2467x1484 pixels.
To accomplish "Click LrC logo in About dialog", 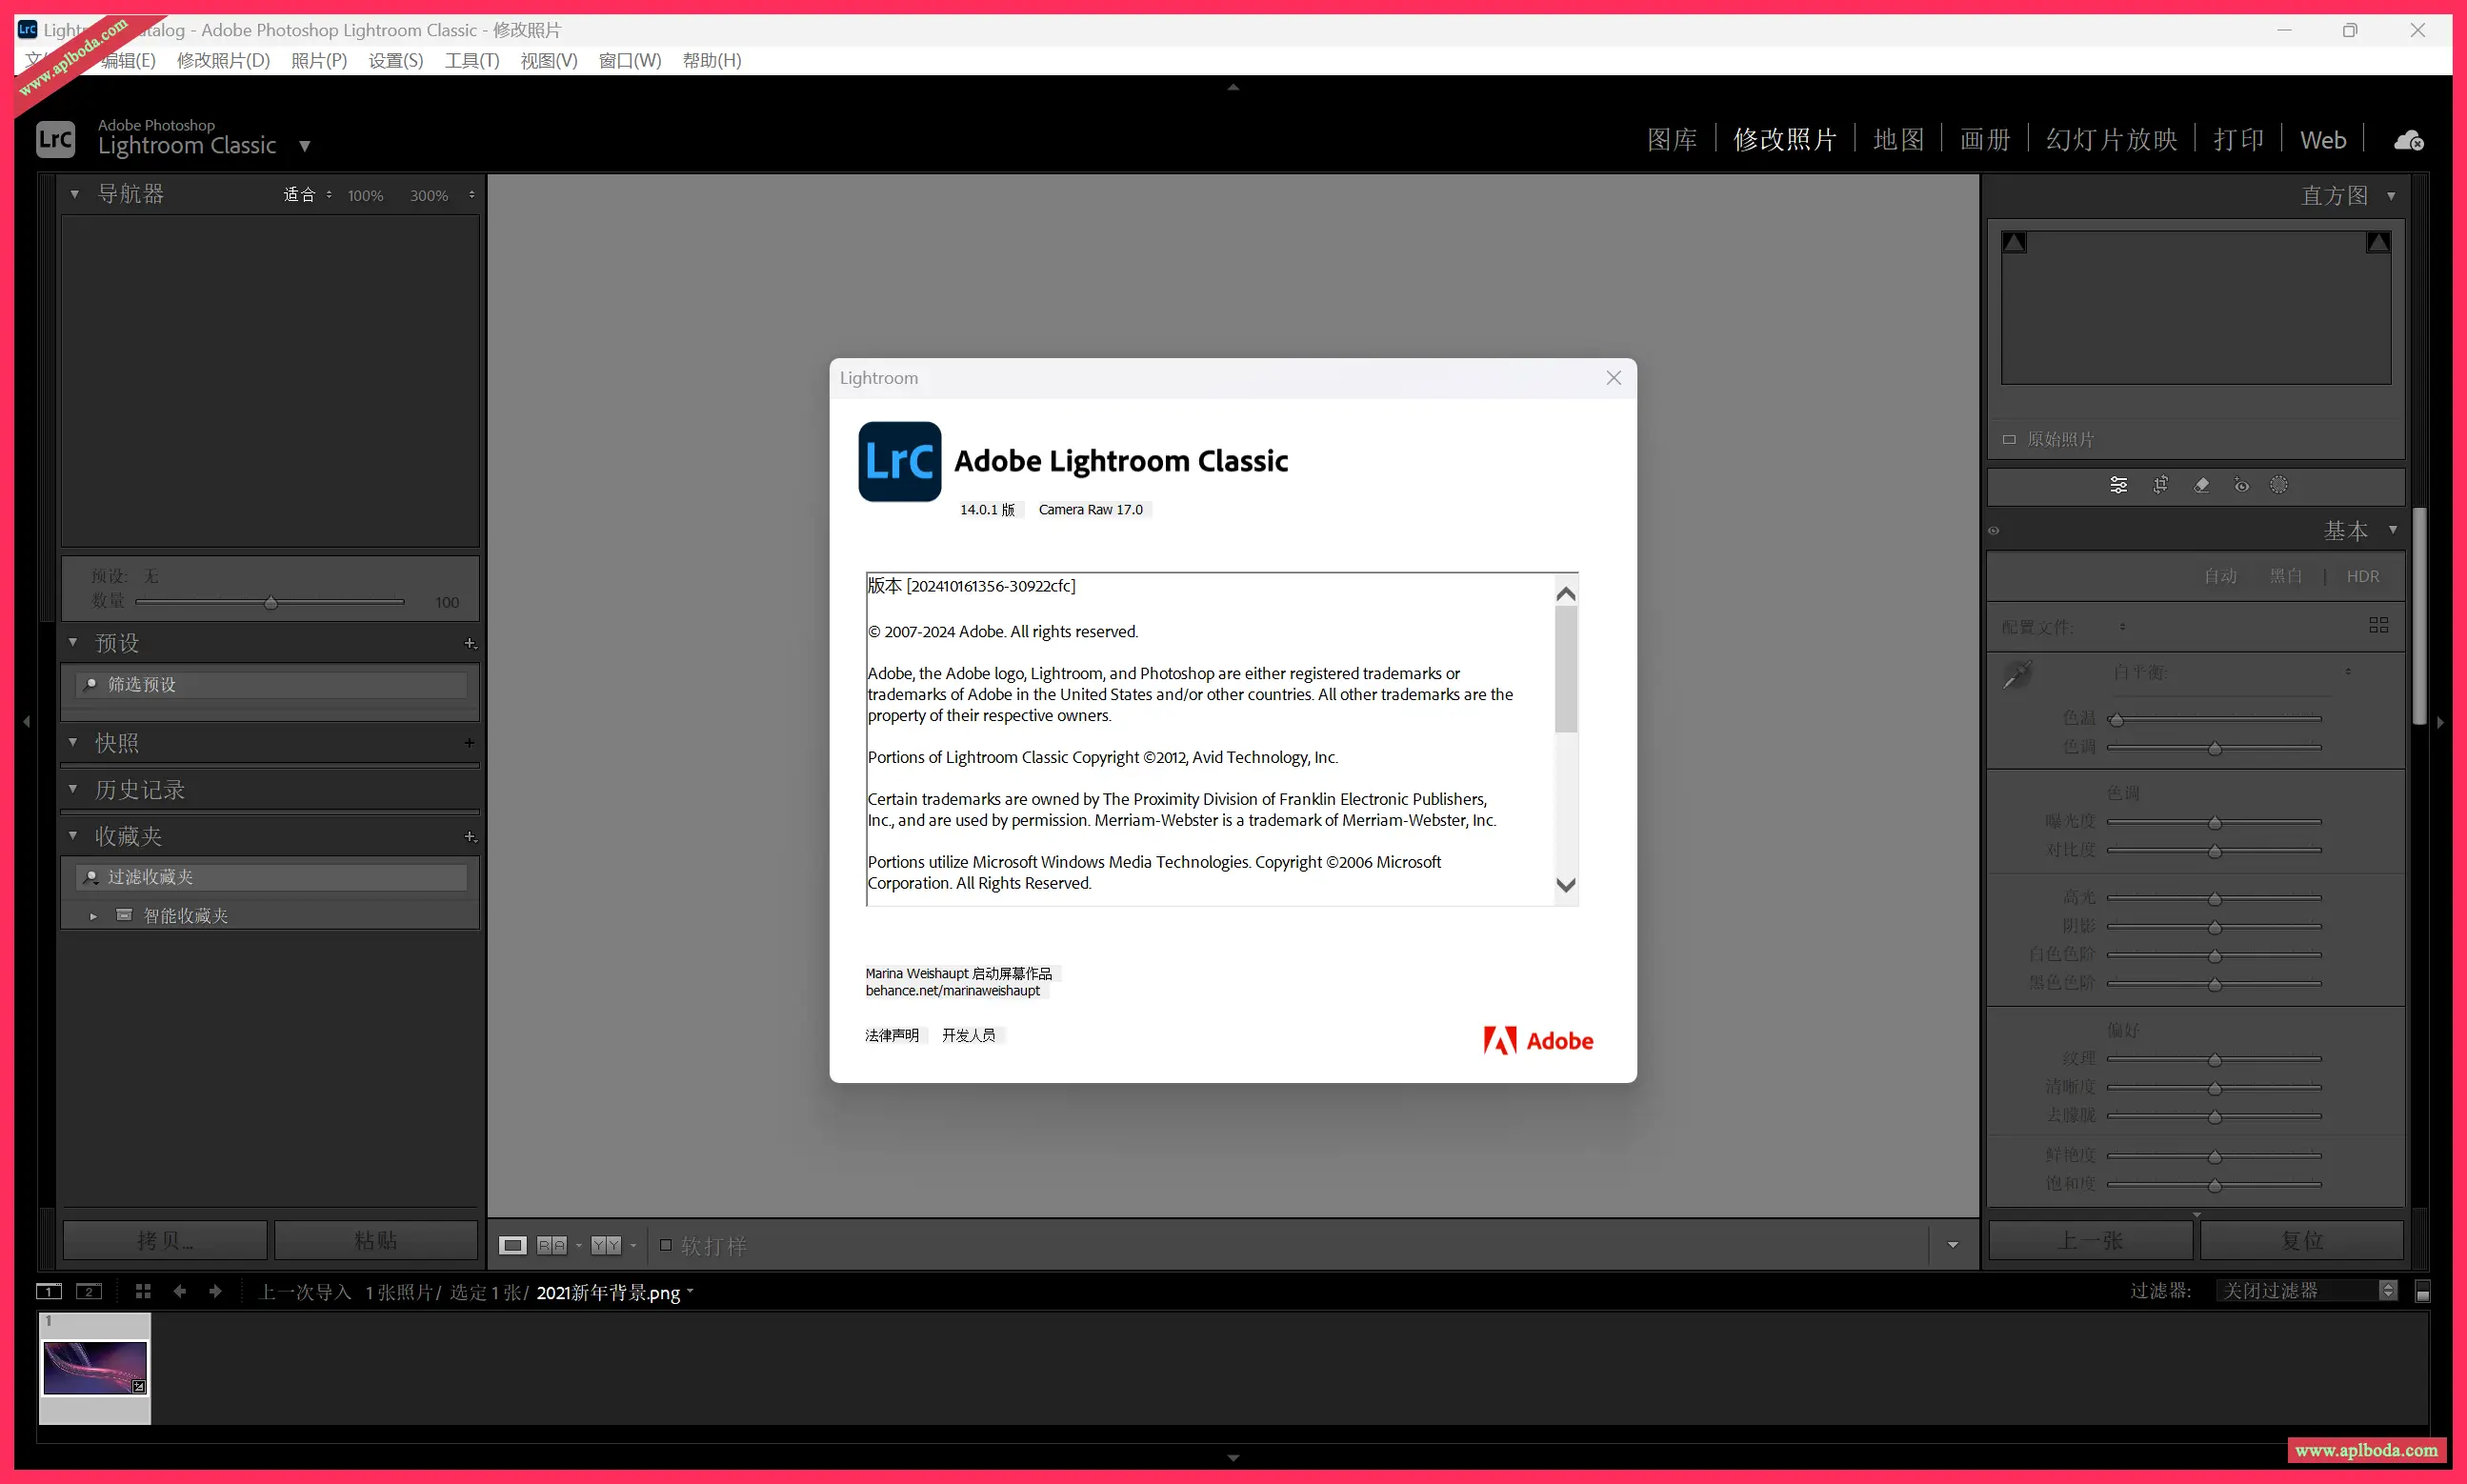I will coord(899,461).
